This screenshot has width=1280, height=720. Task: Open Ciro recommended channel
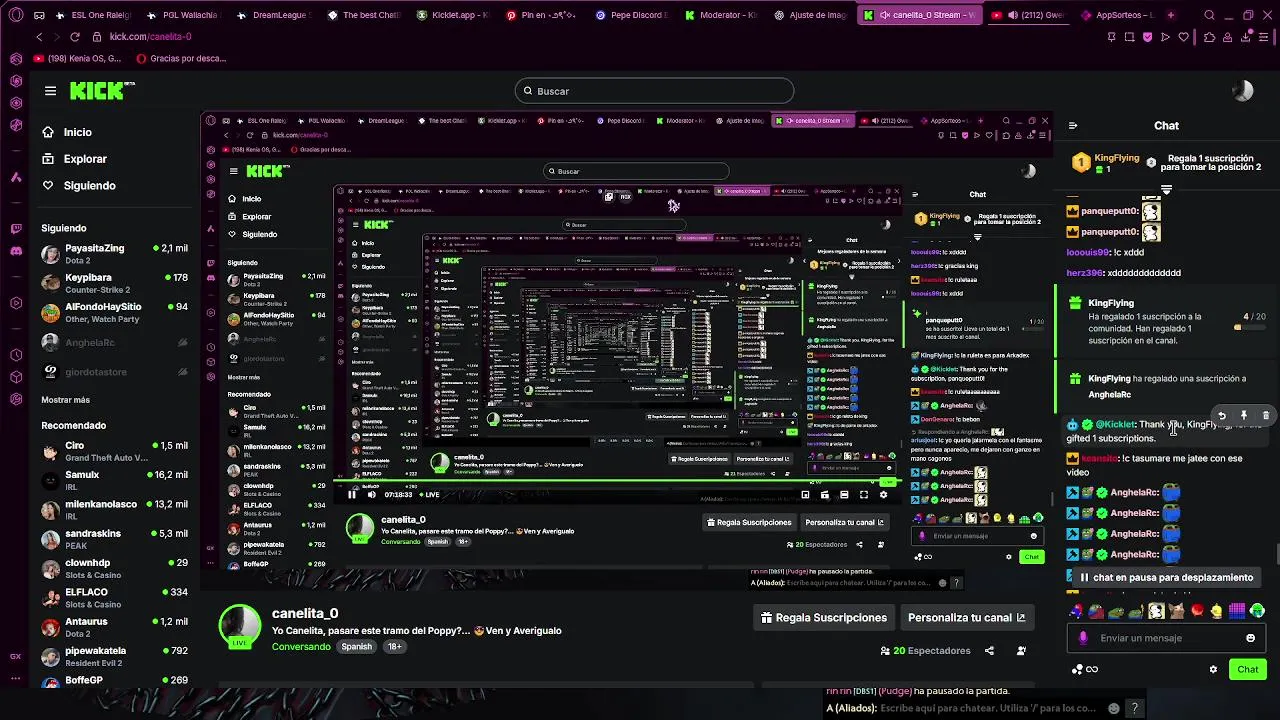point(114,451)
